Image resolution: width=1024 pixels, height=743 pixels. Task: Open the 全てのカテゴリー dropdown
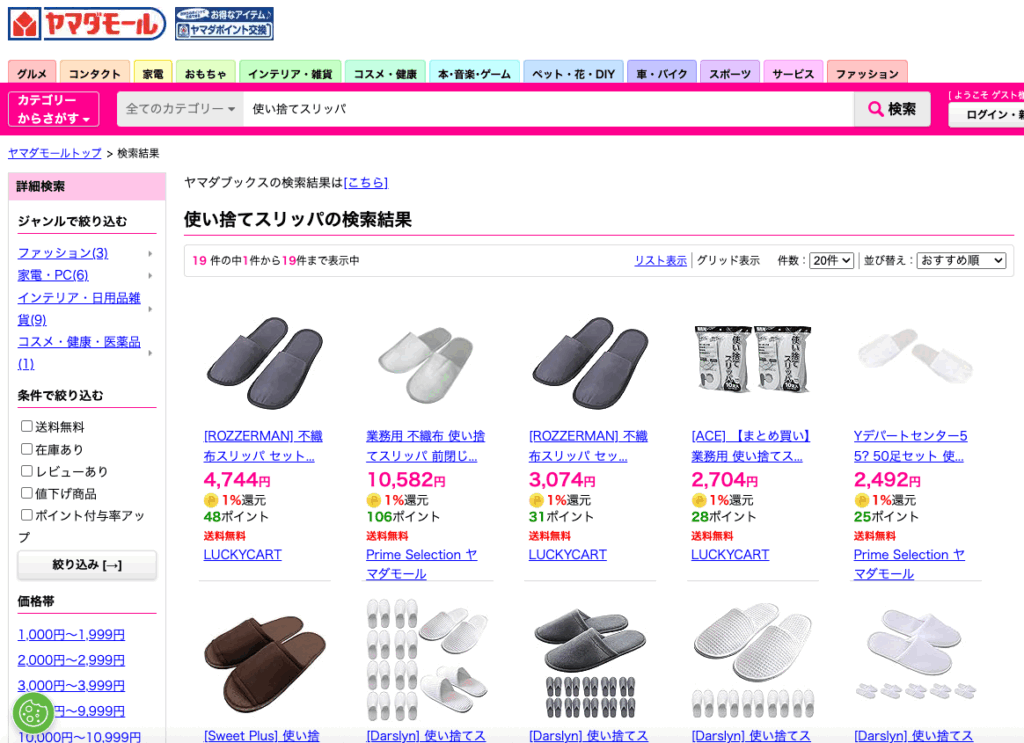coord(180,109)
